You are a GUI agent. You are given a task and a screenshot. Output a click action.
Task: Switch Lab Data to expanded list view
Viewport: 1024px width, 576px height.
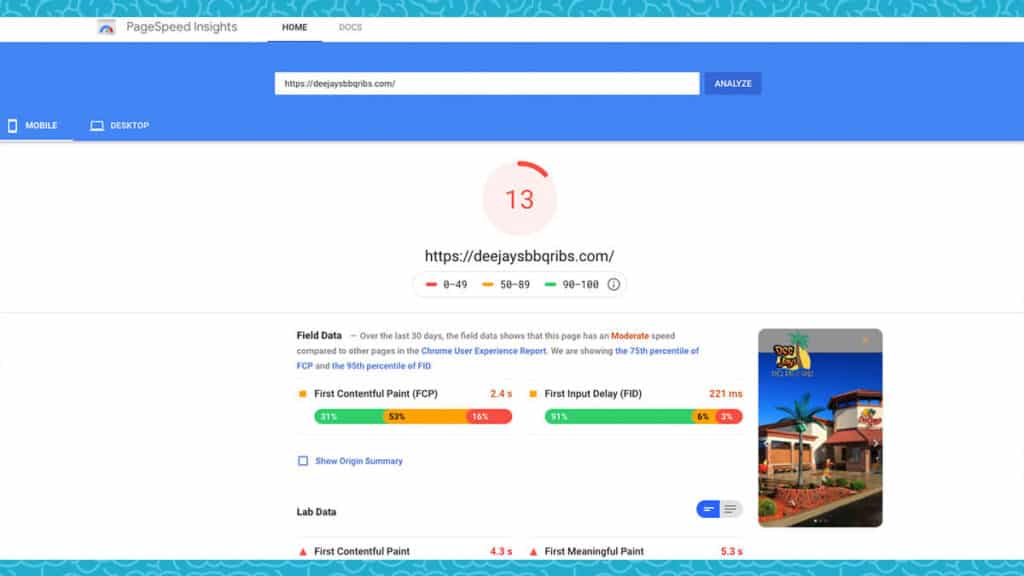731,510
